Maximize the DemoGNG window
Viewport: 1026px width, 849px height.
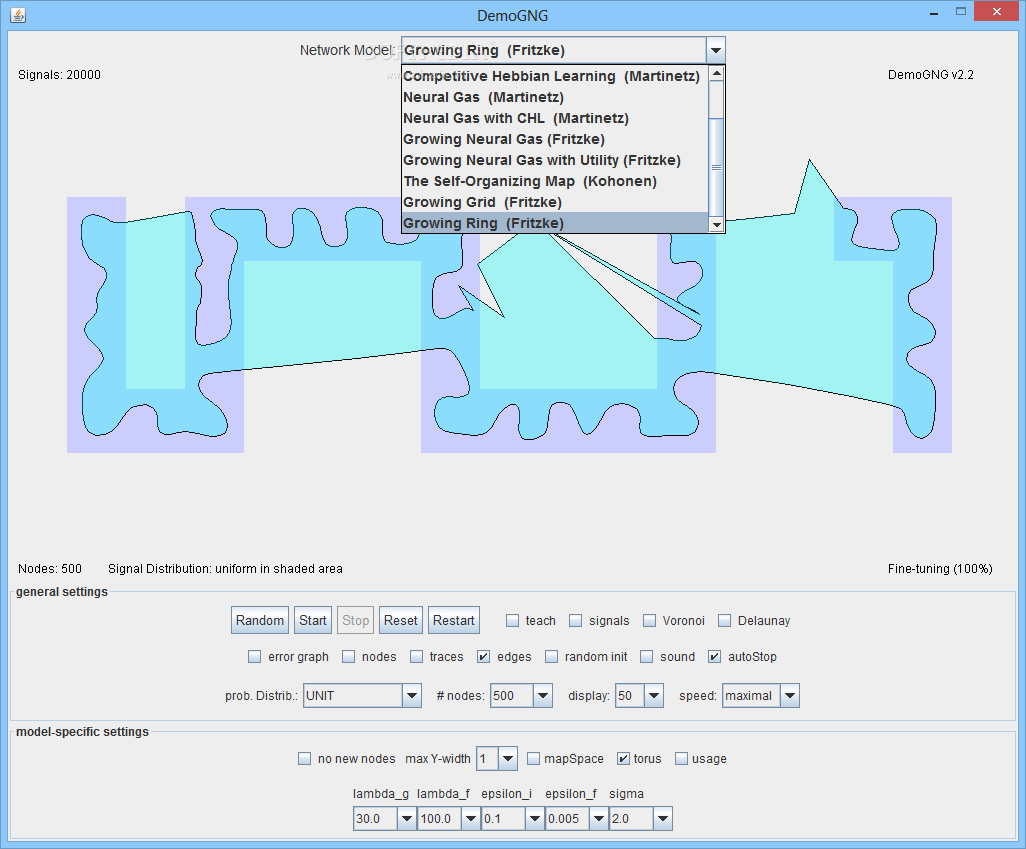[961, 12]
